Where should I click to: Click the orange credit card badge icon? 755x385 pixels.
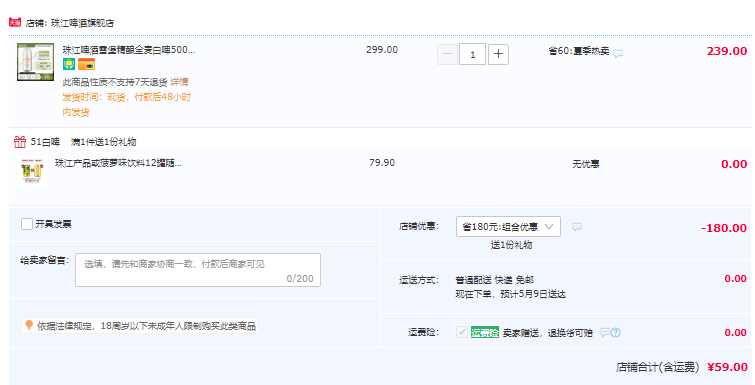[87, 64]
